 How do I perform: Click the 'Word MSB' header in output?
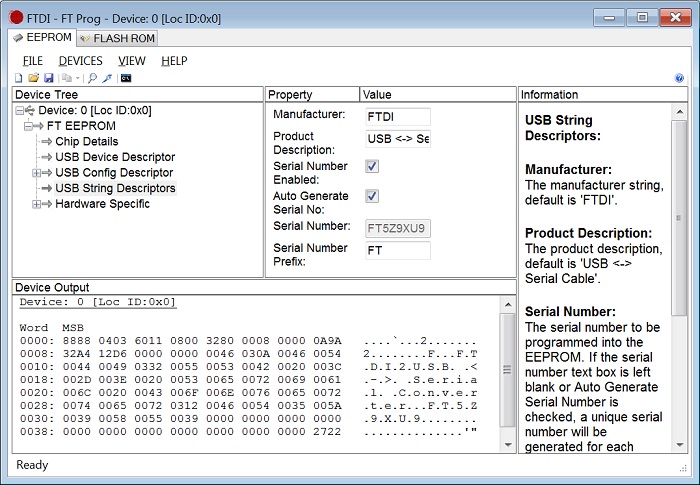[51, 328]
